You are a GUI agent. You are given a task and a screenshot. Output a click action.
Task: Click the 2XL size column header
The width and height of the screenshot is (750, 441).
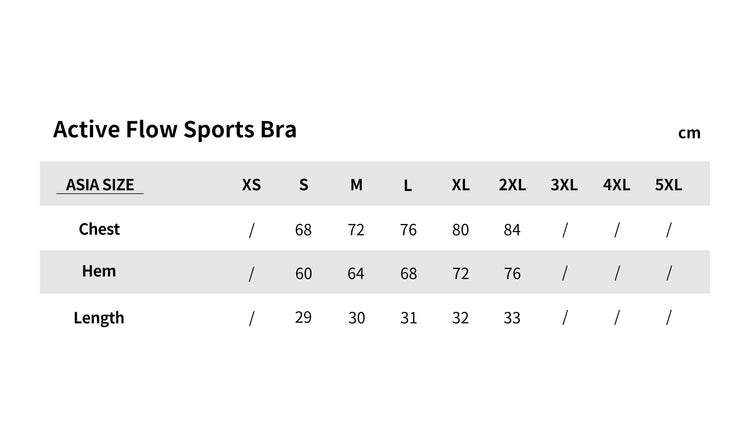pos(512,185)
